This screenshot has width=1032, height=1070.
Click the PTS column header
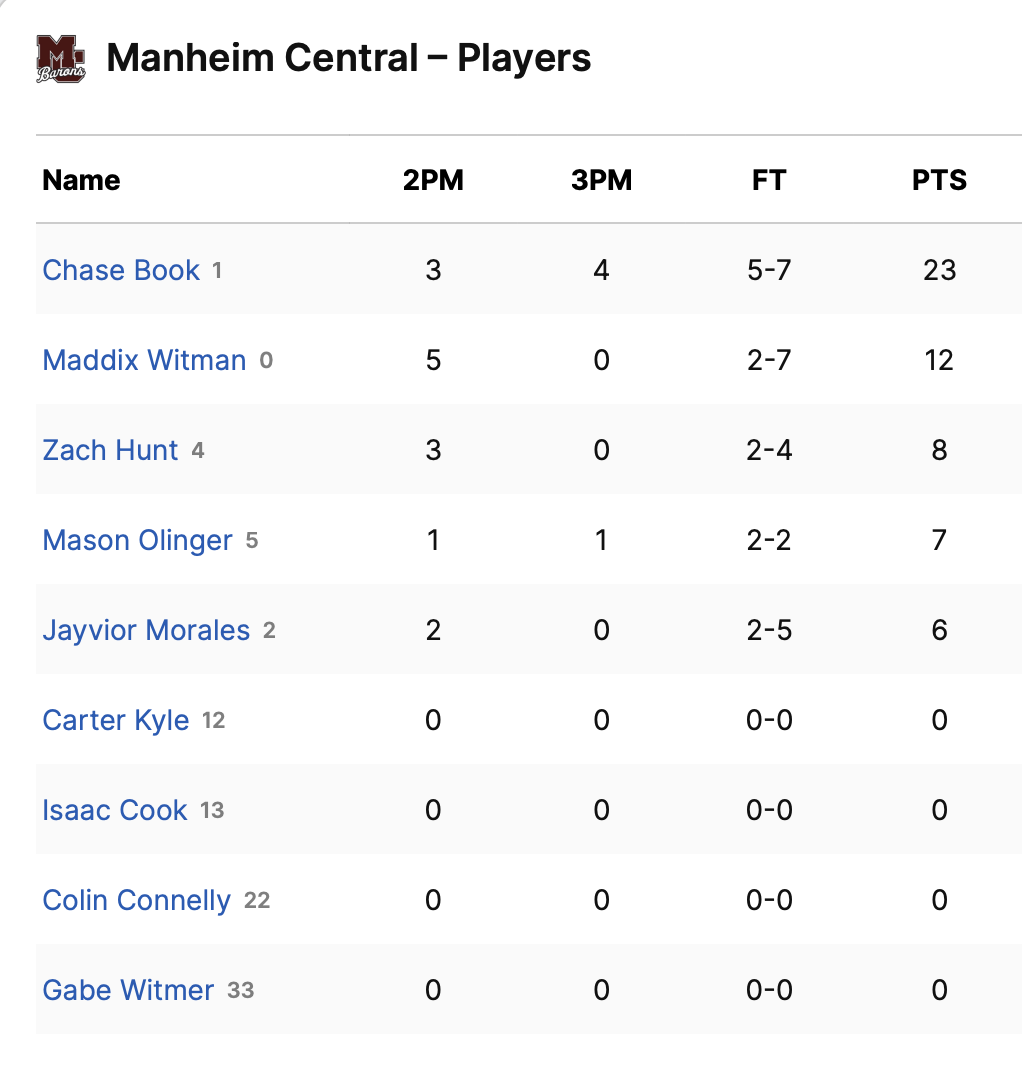tap(939, 180)
